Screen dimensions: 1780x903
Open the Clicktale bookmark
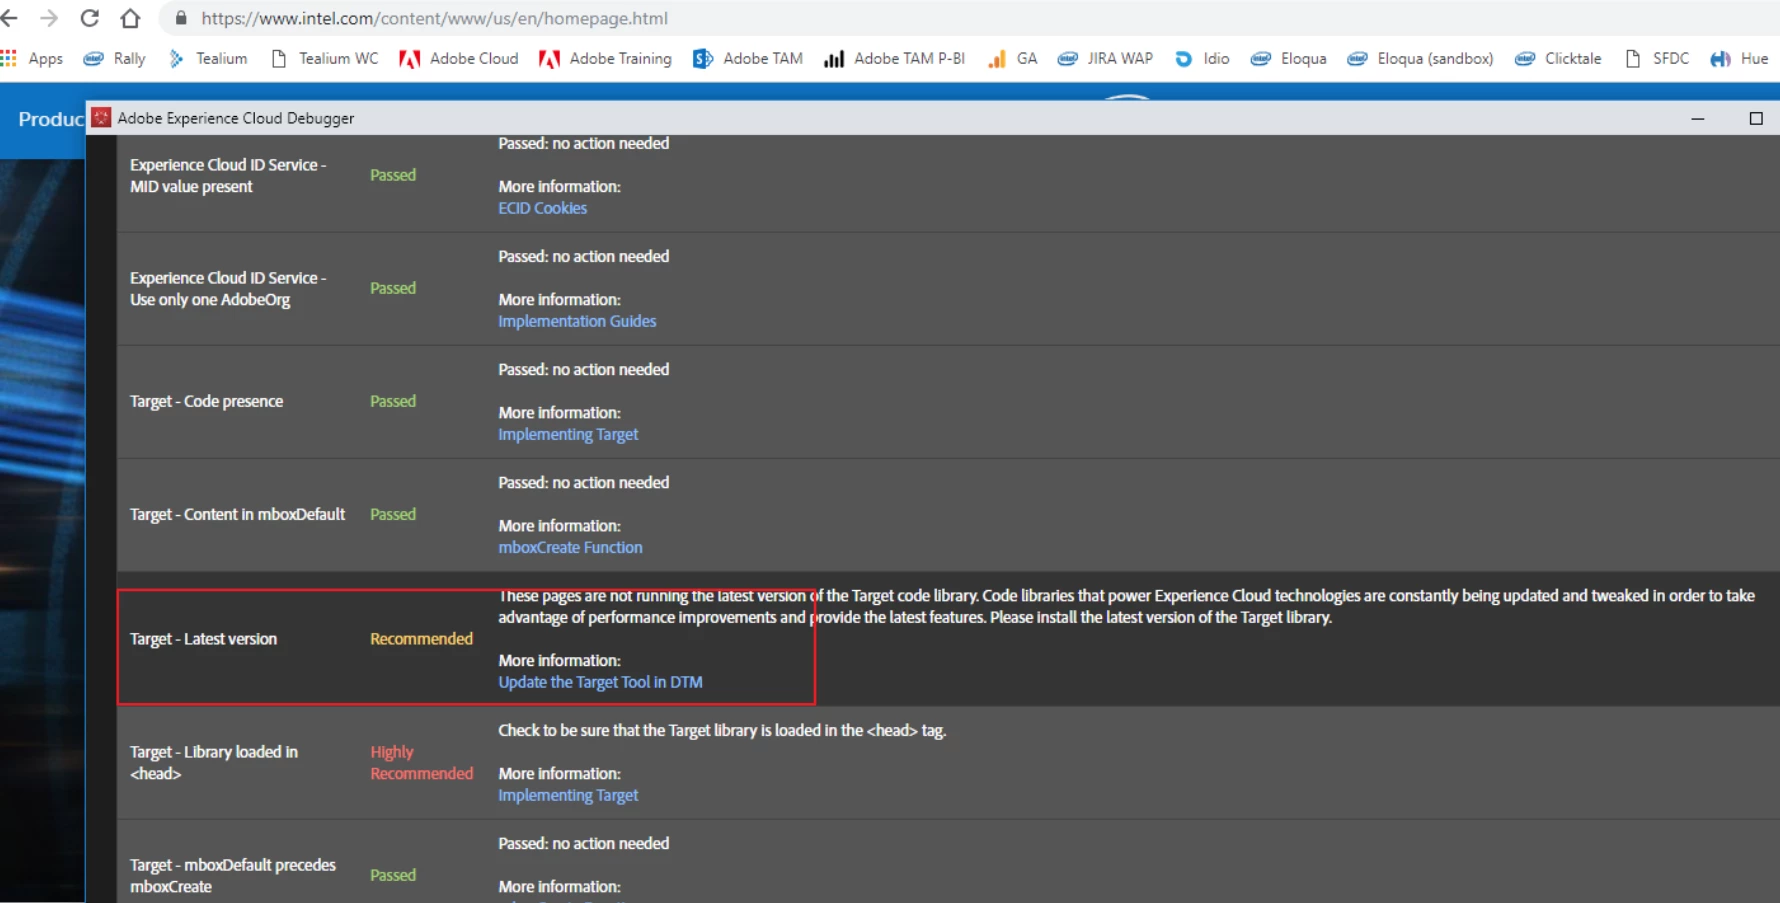pos(1558,59)
